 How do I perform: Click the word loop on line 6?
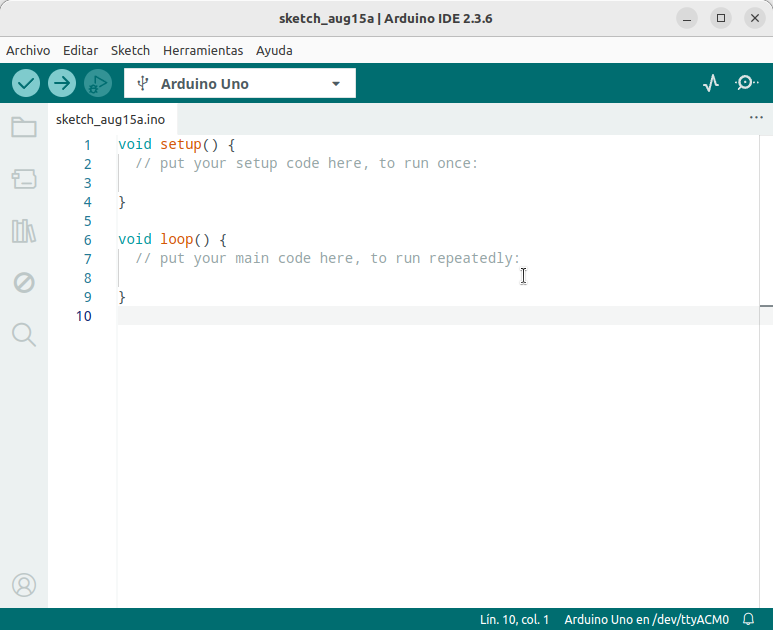[176, 240]
